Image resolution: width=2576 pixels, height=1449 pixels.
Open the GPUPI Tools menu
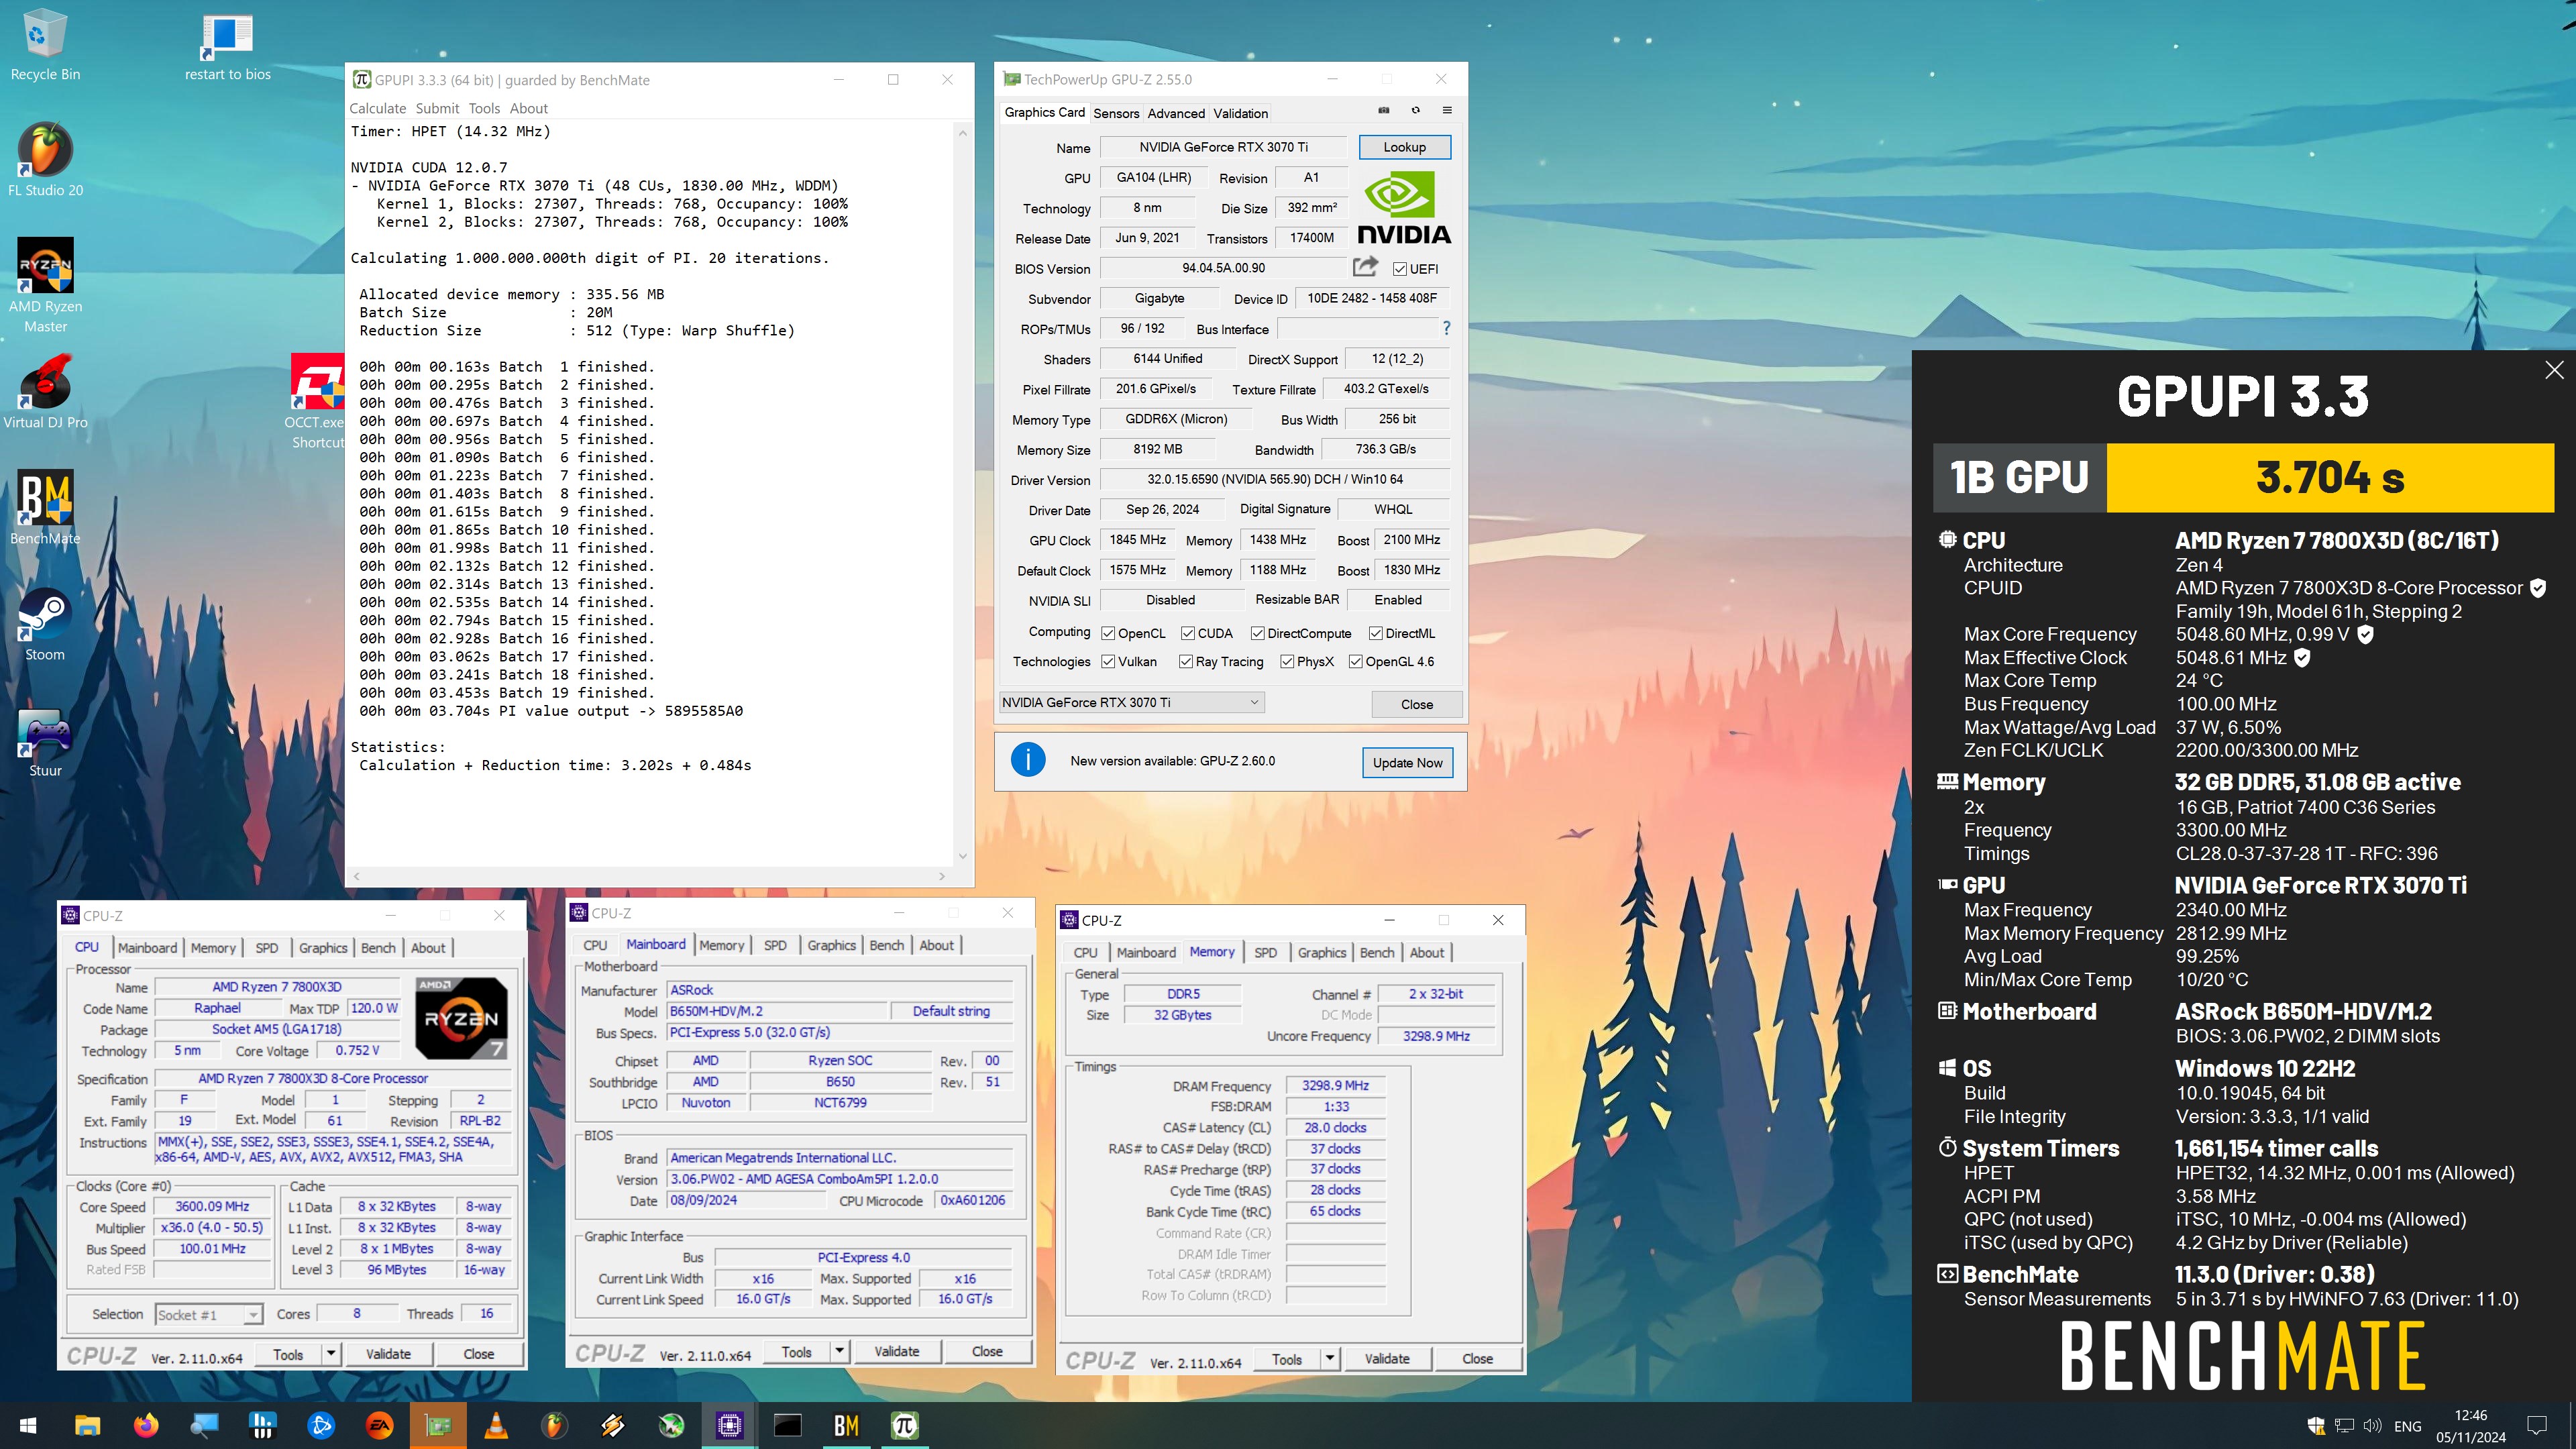484,108
